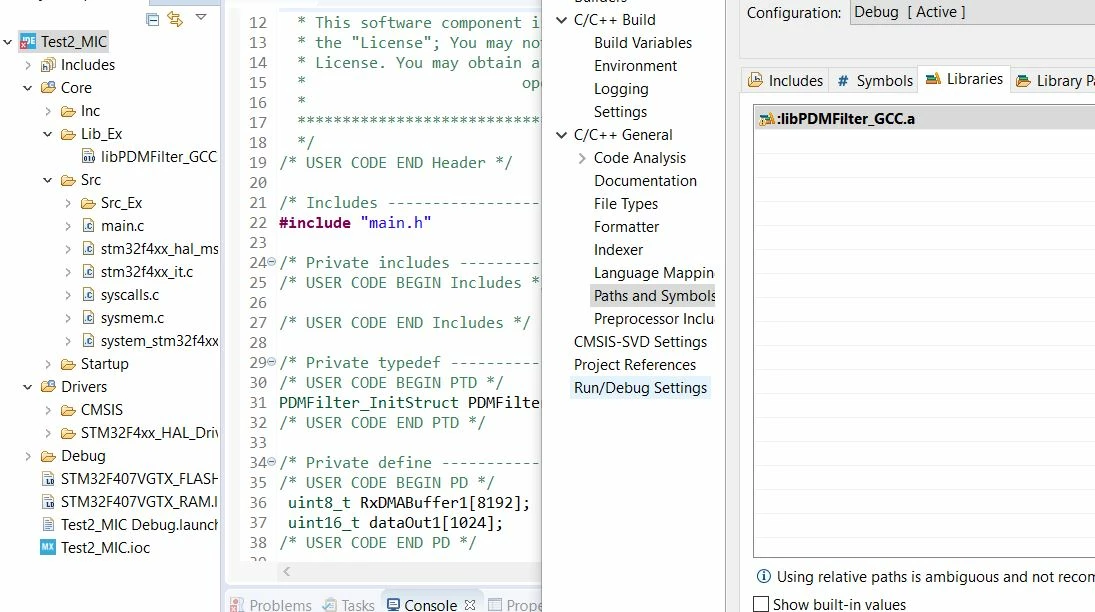Screen dimensions: 1095x612
Task: Open Indexer settings page
Action: pos(618,250)
